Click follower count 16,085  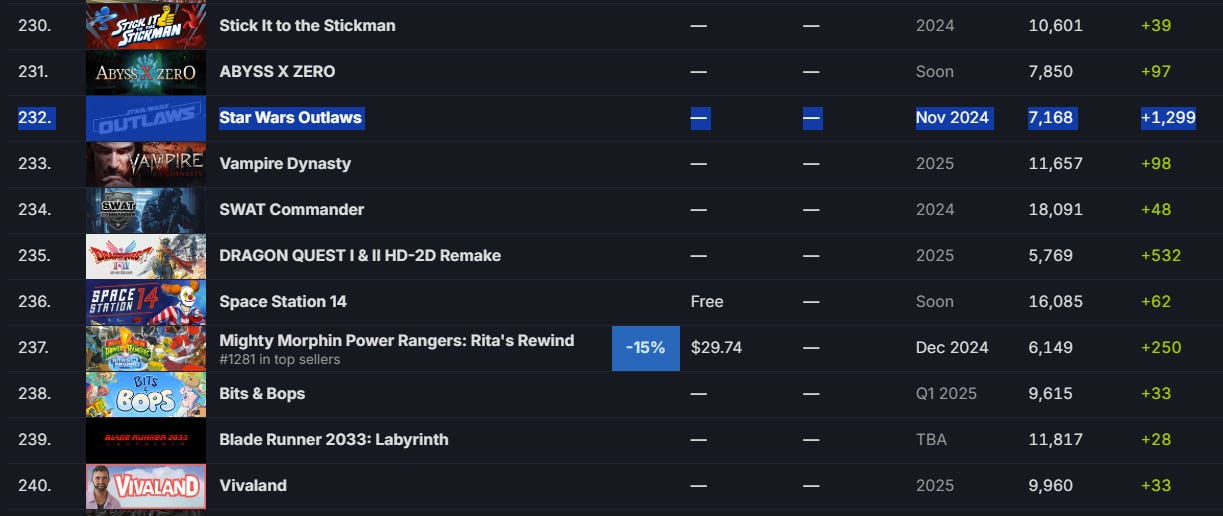tap(1056, 302)
